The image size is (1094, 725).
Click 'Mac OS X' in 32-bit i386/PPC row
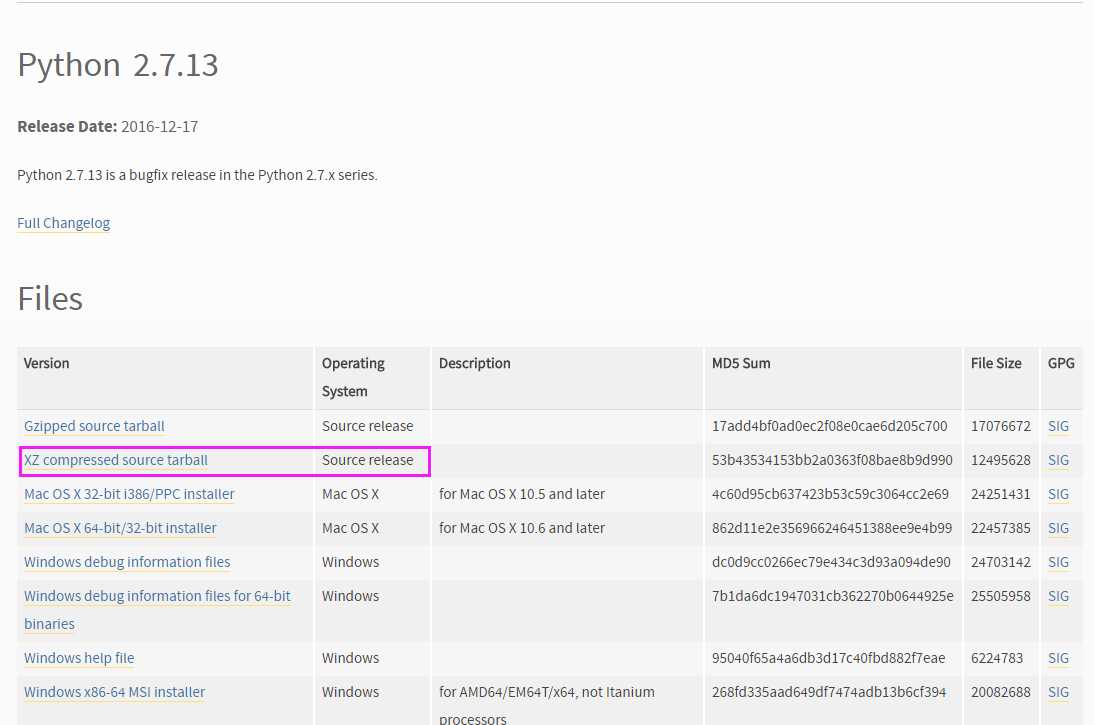tap(350, 494)
